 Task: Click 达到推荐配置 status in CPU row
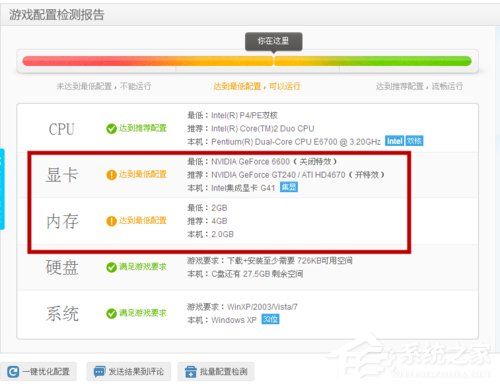coord(143,128)
